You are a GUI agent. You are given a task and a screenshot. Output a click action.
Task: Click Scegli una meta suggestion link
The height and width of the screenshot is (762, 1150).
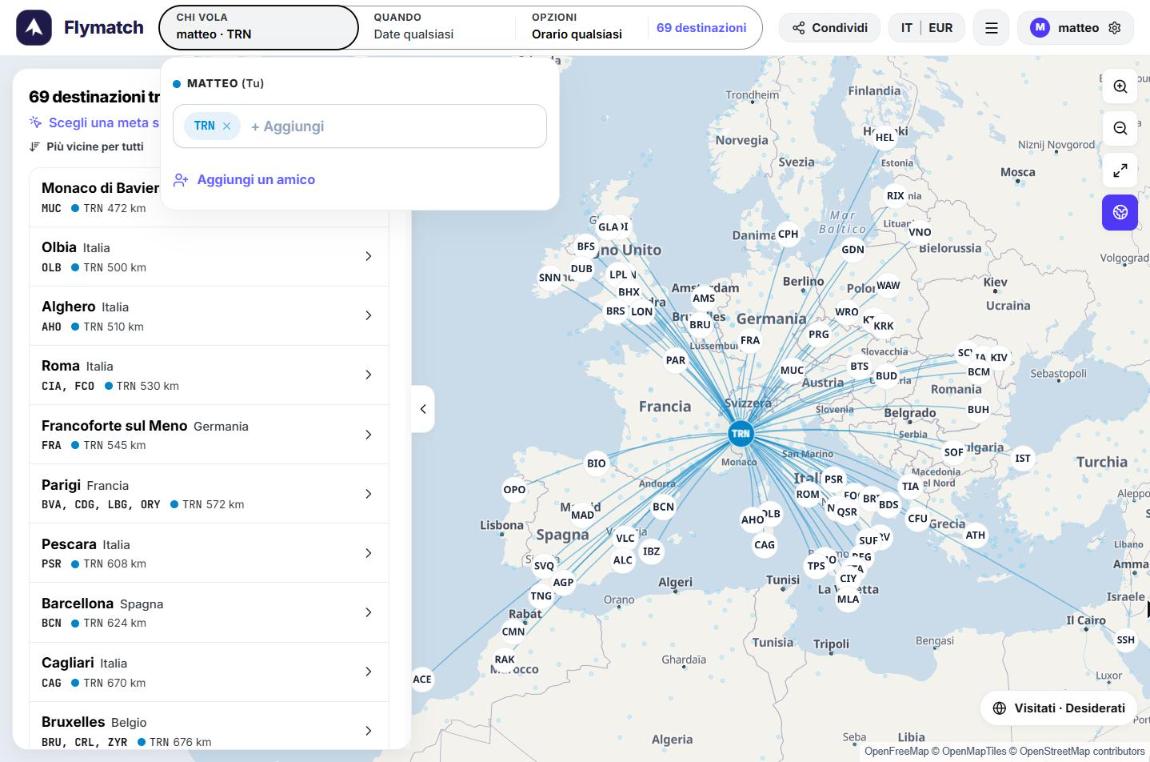[94, 122]
